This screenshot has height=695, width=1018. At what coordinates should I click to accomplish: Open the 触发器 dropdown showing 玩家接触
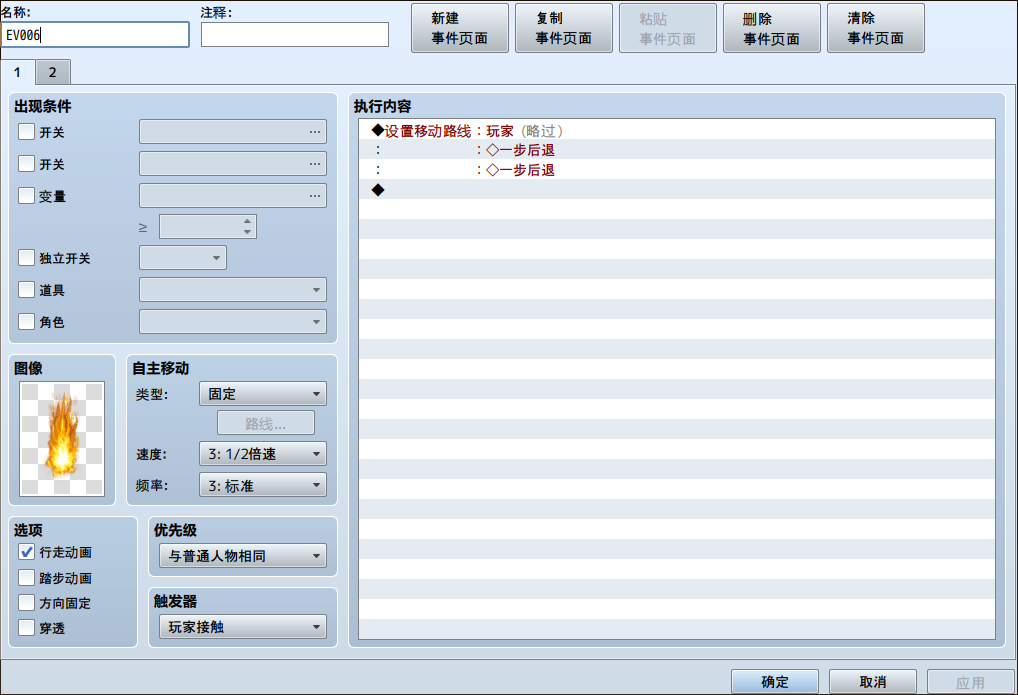click(243, 627)
